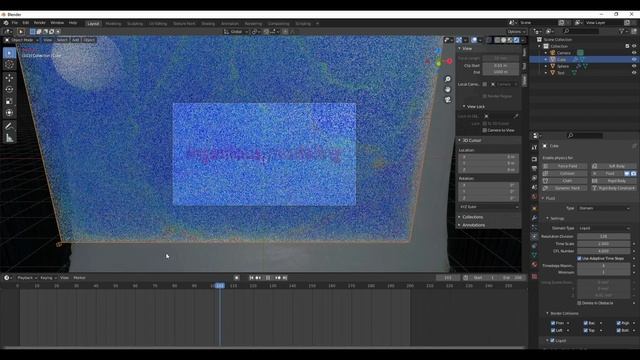This screenshot has width=640, height=360.
Task: Open the Object Constraint properties tab icon
Action: 534,246
